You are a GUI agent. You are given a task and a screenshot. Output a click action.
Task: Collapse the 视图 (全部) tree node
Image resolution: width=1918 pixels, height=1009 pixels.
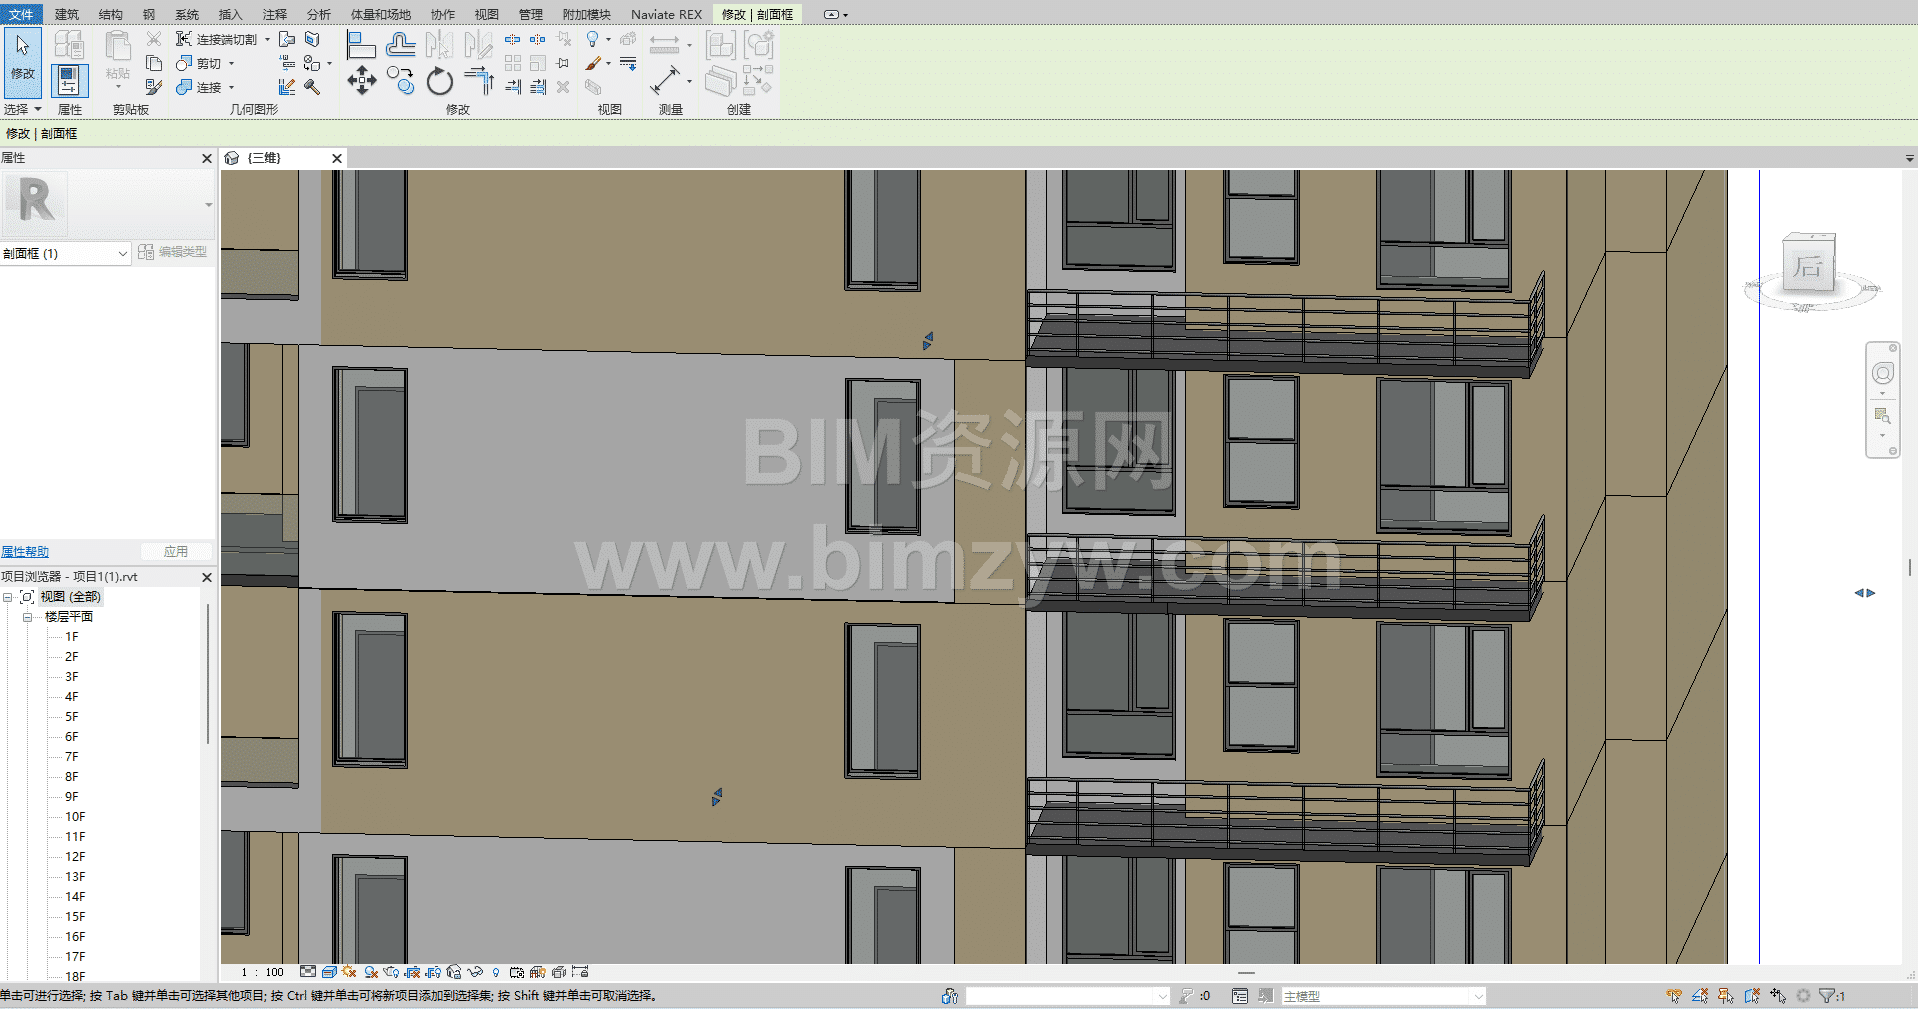[x=7, y=597]
